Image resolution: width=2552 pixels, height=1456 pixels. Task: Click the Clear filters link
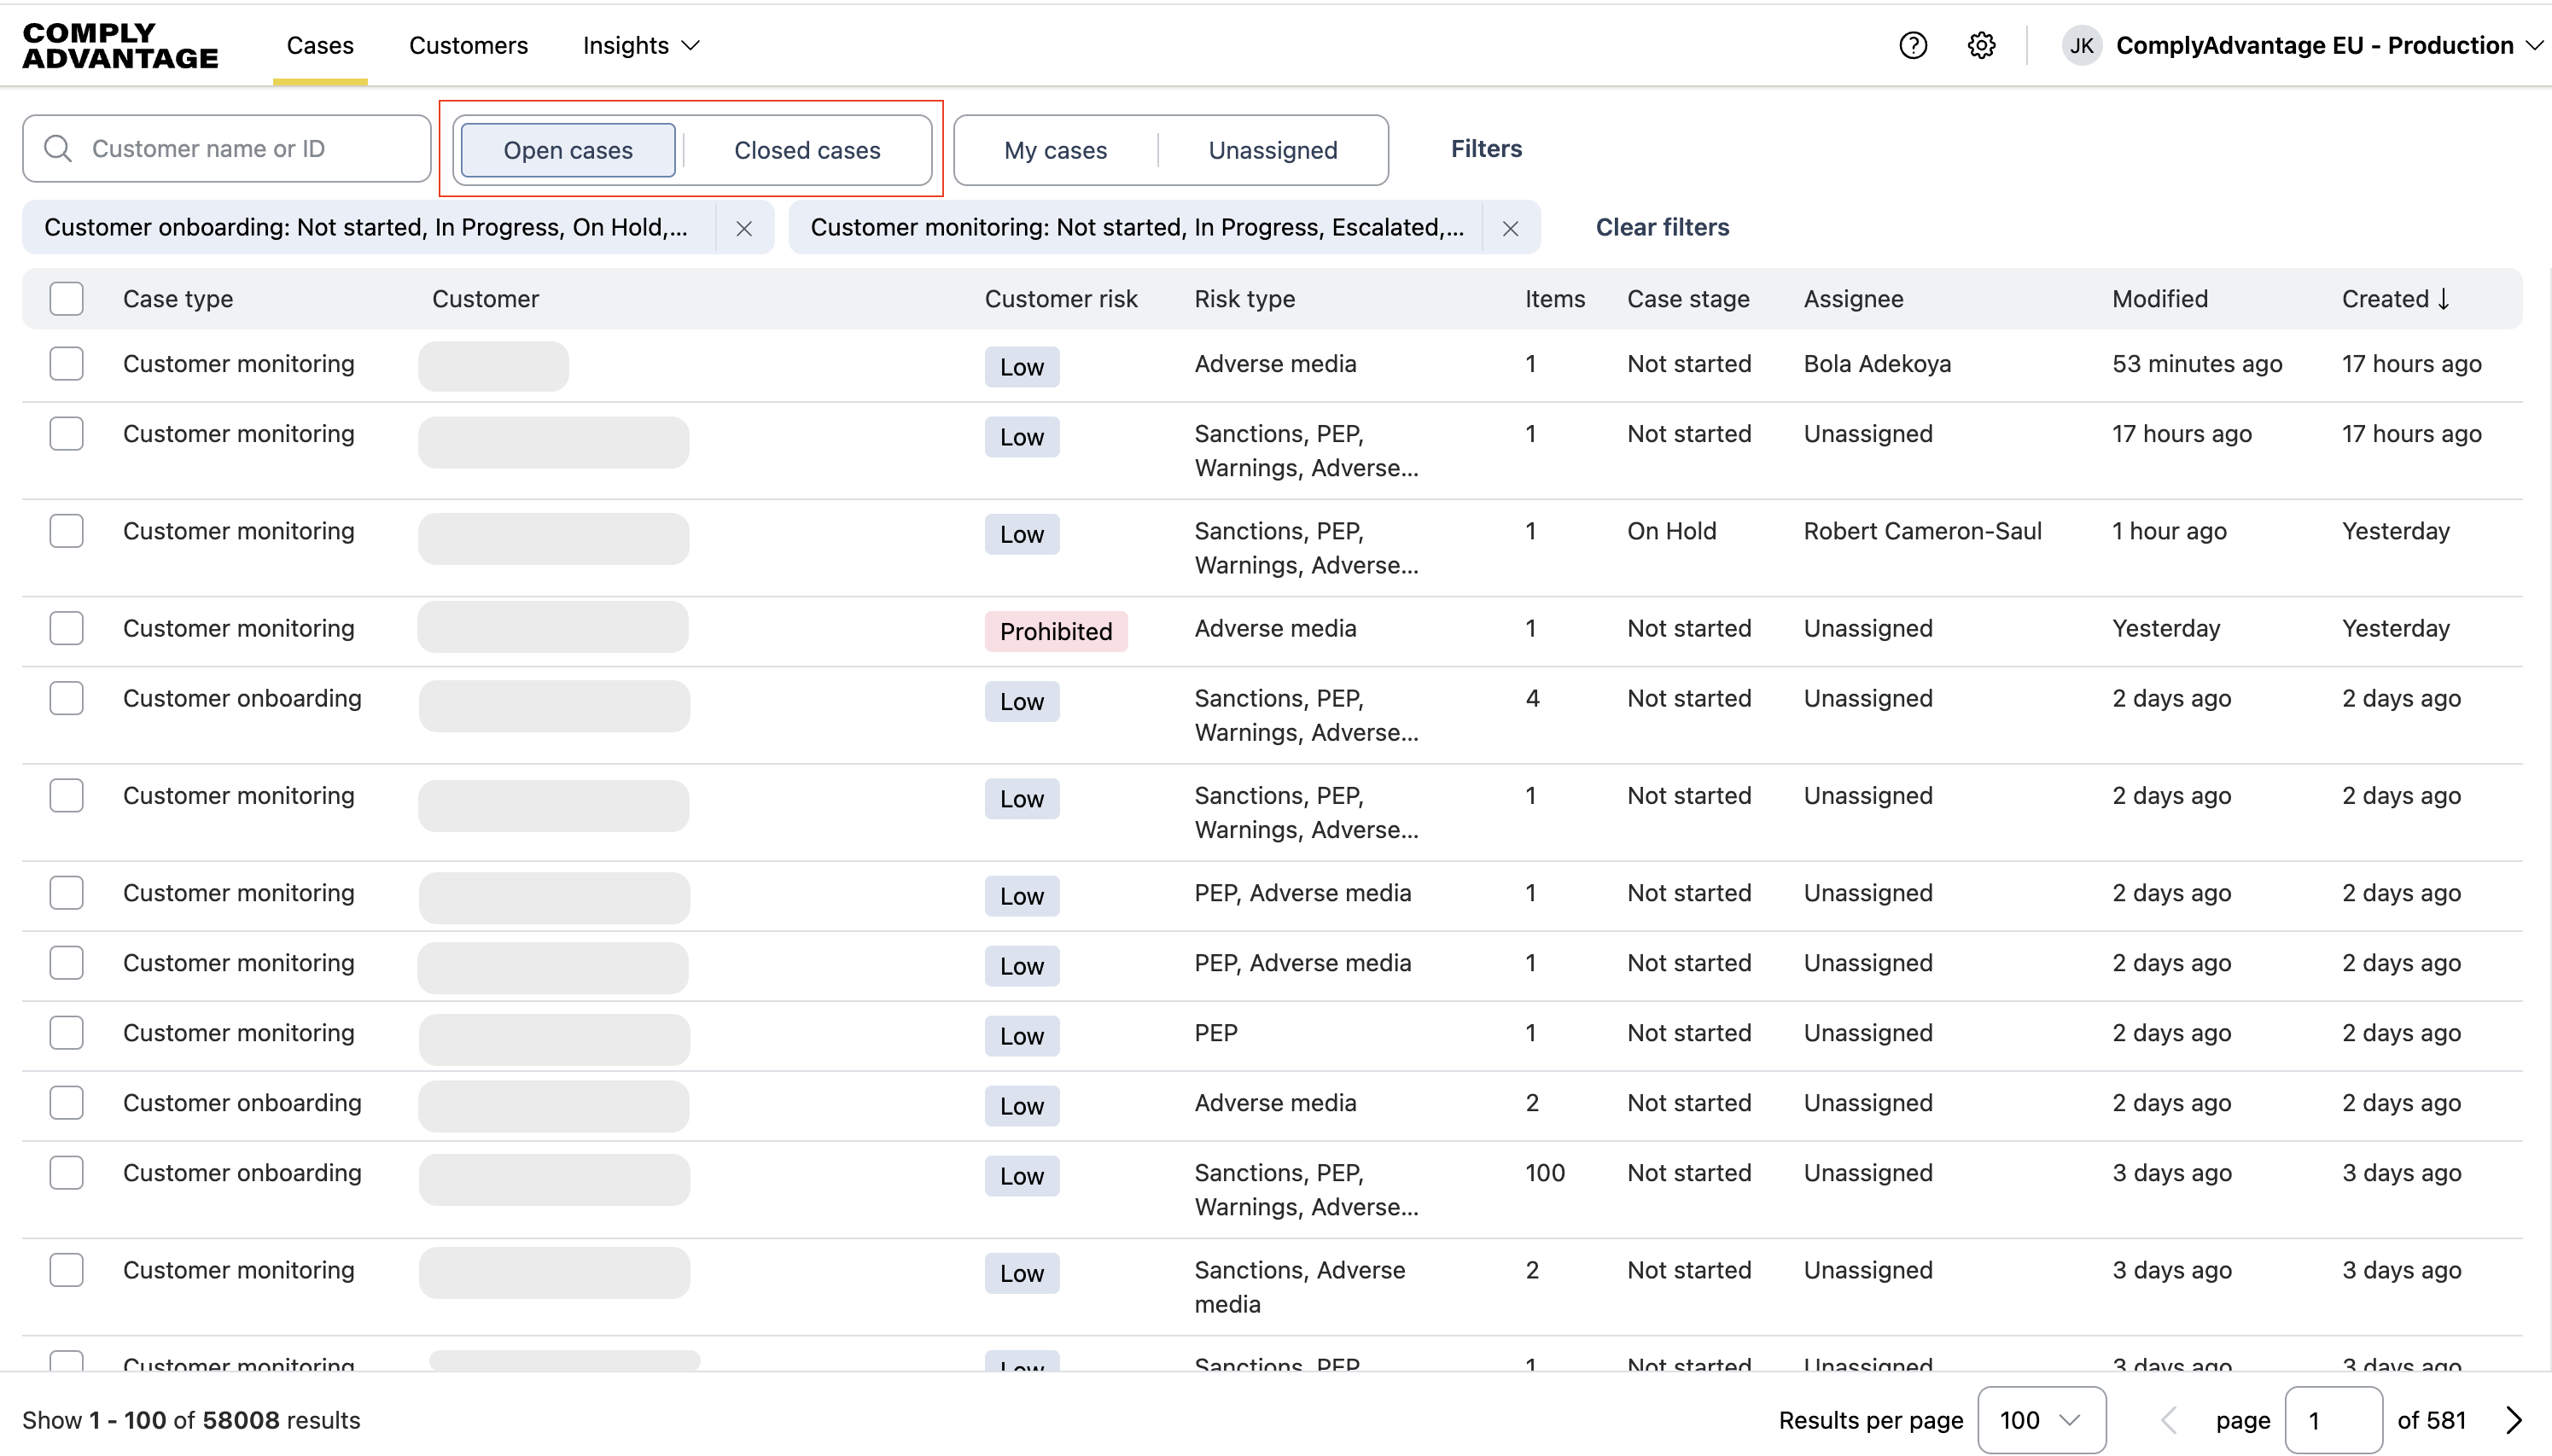pyautogui.click(x=1662, y=227)
